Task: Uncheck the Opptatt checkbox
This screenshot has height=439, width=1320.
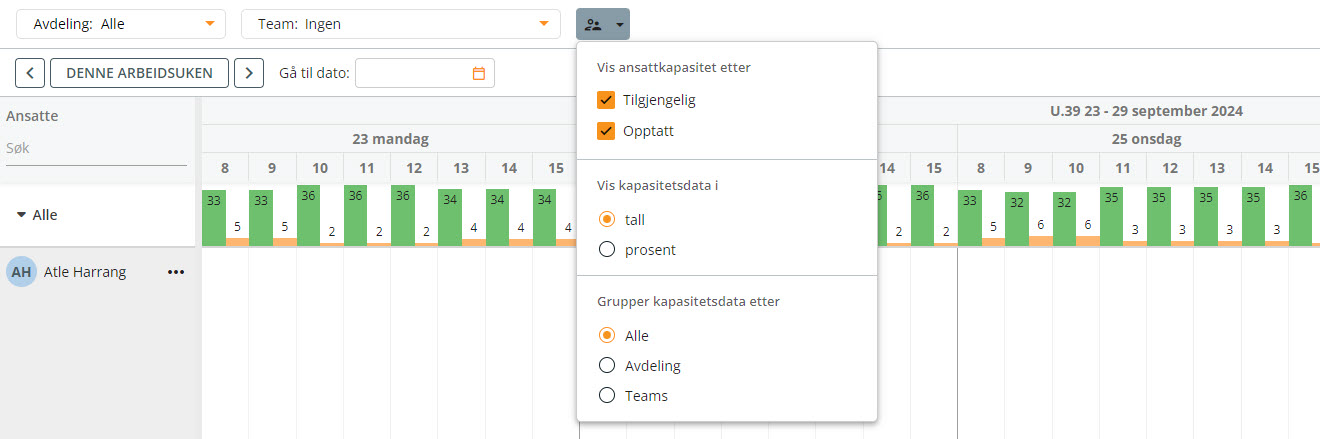Action: 605,131
